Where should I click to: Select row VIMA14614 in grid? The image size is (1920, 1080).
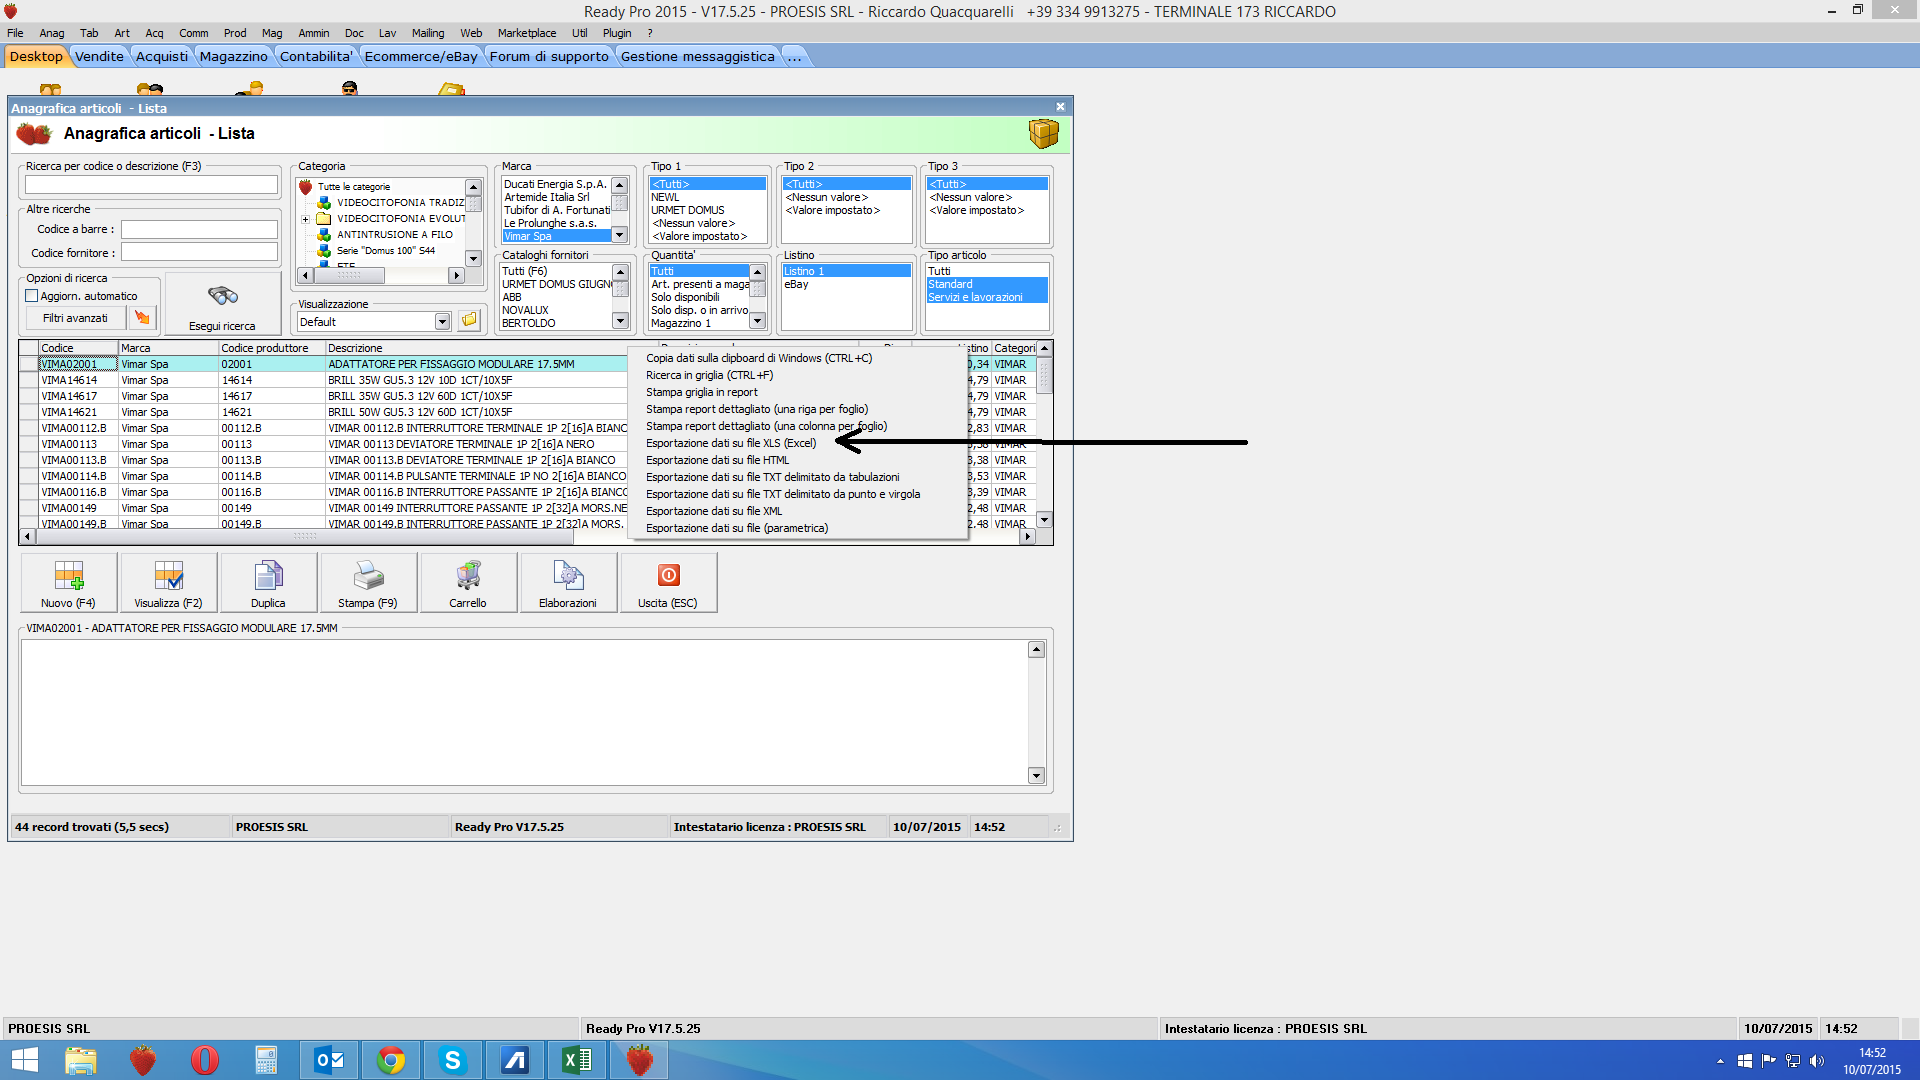332,380
